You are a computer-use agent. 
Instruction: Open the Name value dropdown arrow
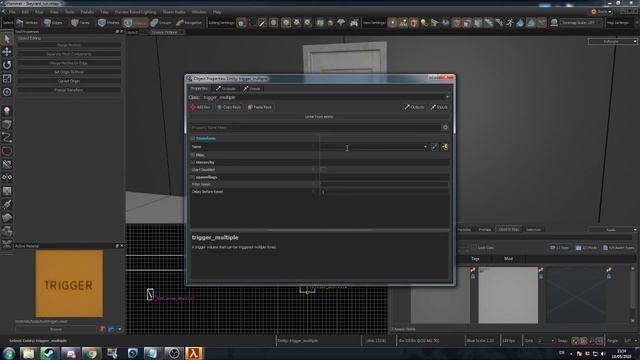coord(425,147)
